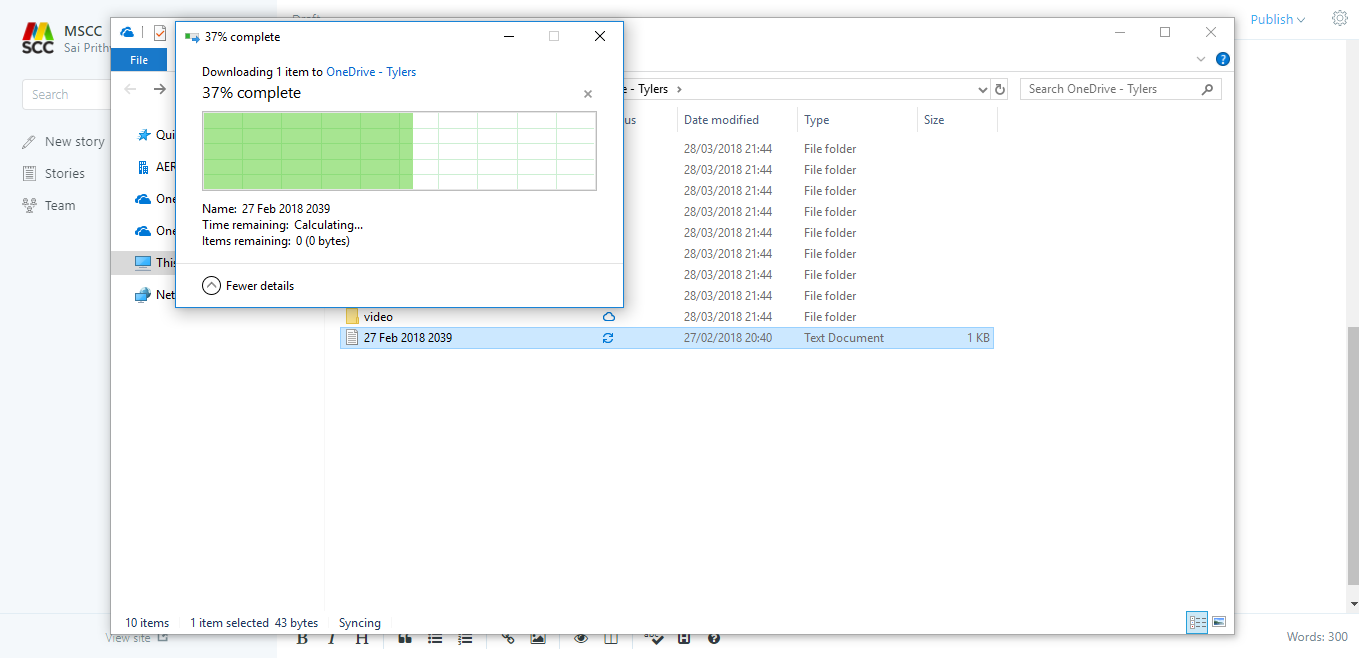Cancel the download with the small X
The height and width of the screenshot is (658, 1359).
pyautogui.click(x=588, y=94)
